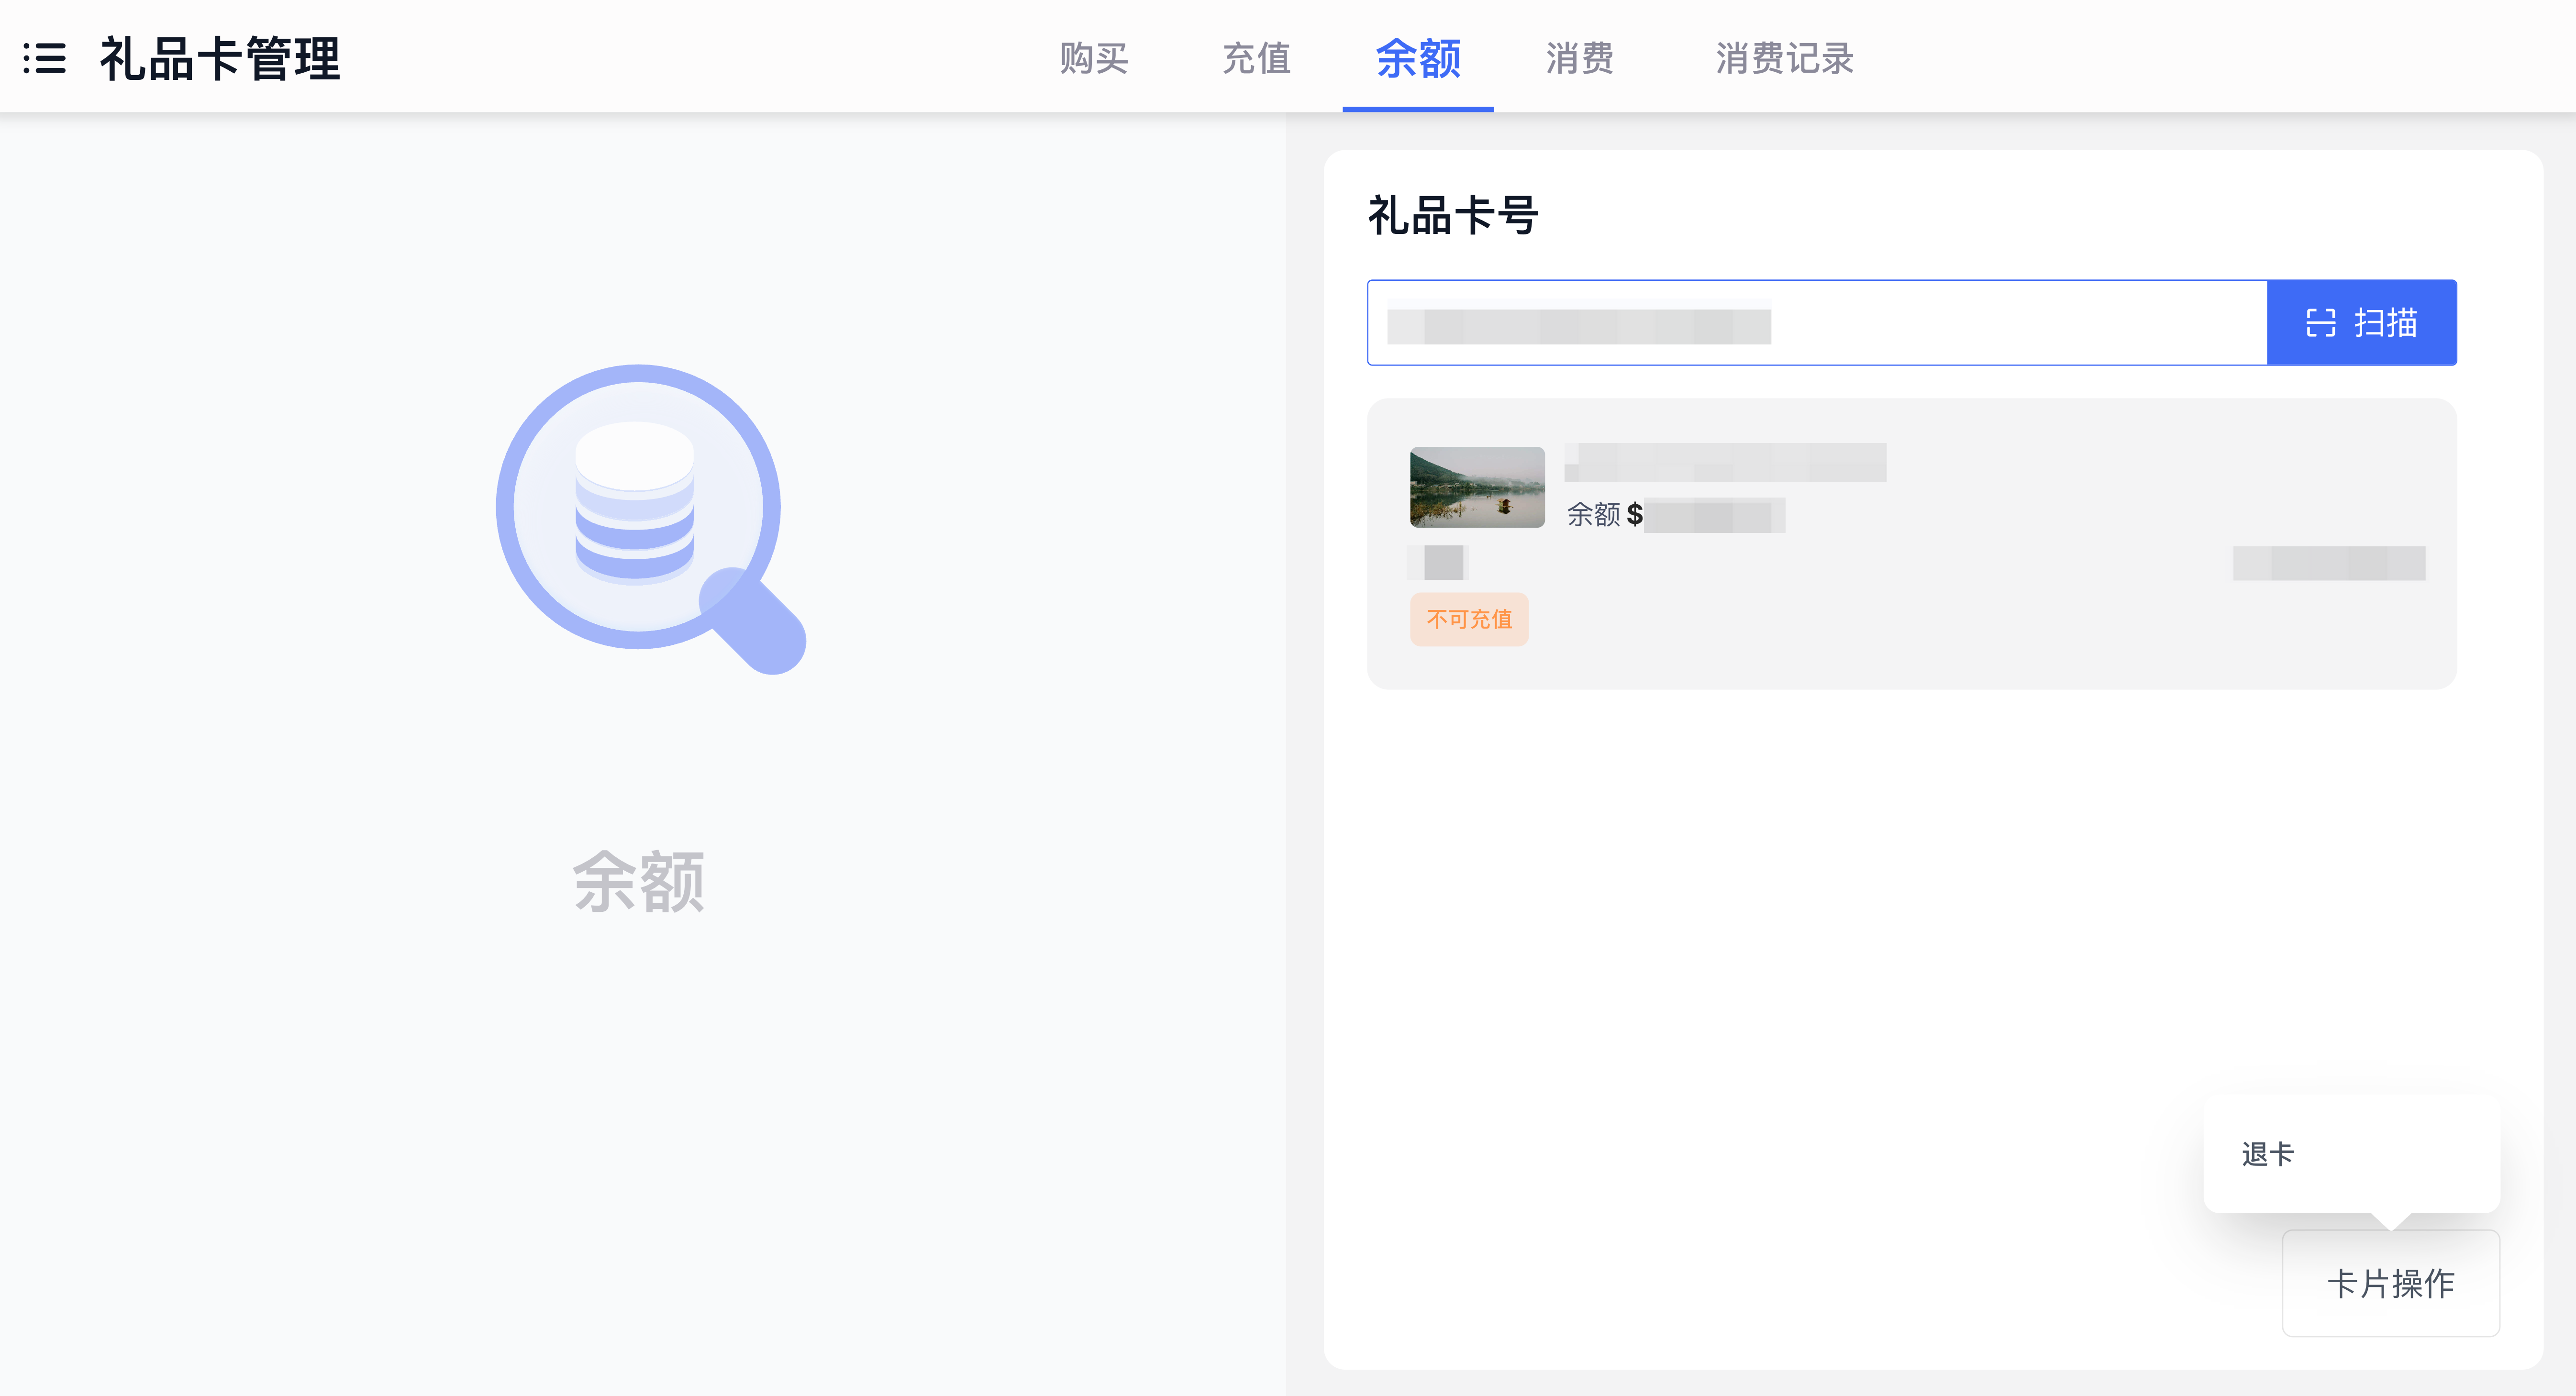Choose 退卡 from the popup menu
This screenshot has height=1396, width=2576.
(x=2268, y=1154)
